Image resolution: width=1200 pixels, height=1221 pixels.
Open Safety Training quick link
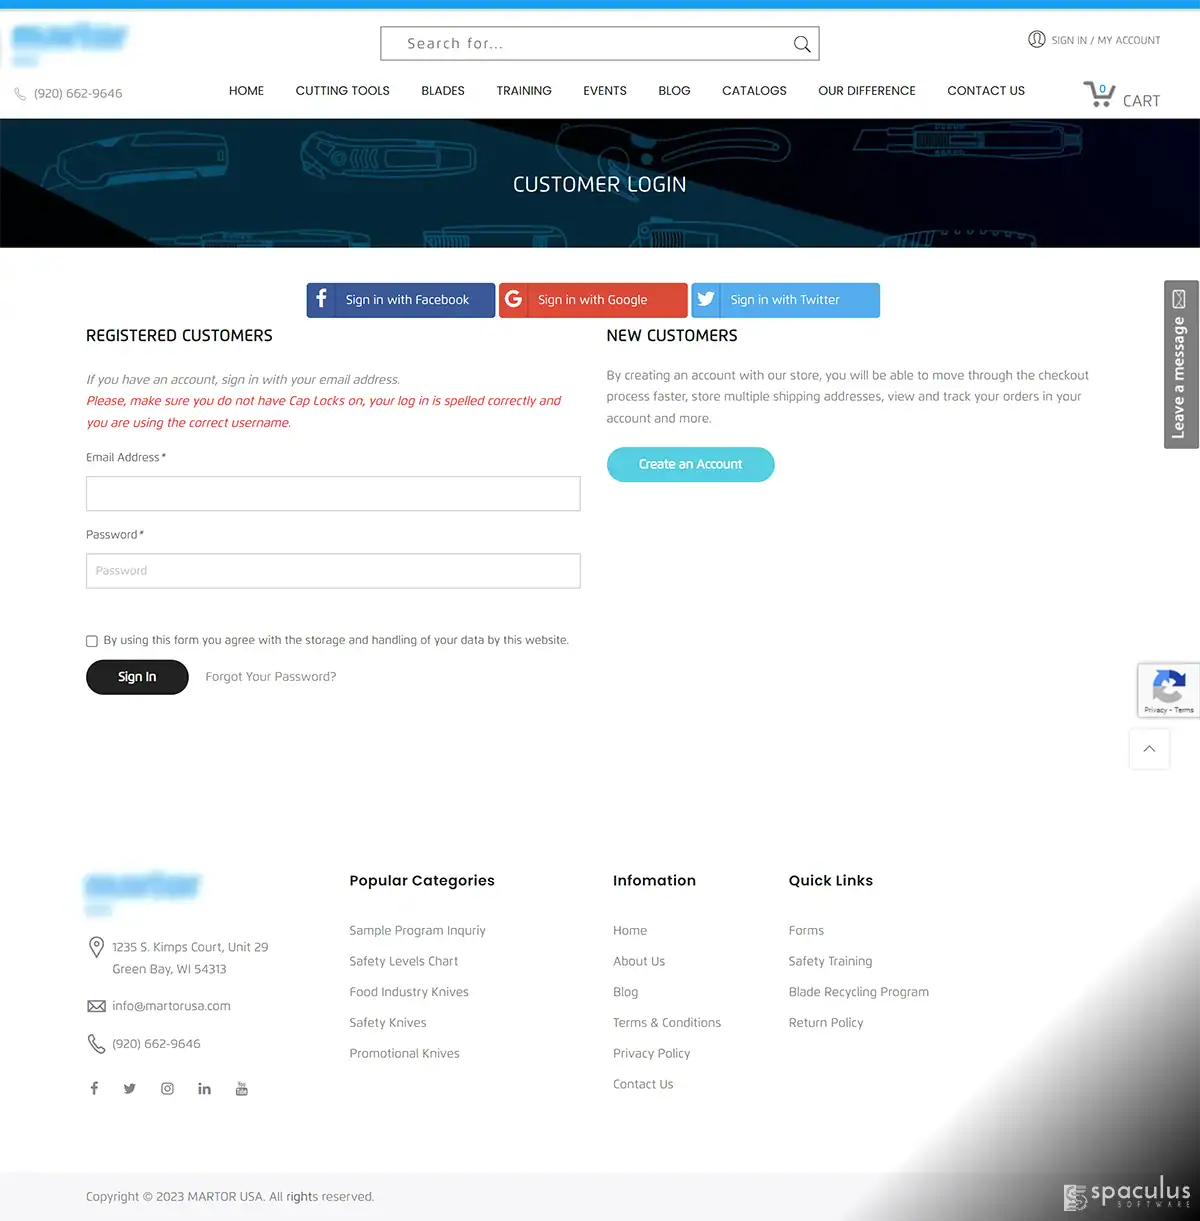[830, 962]
